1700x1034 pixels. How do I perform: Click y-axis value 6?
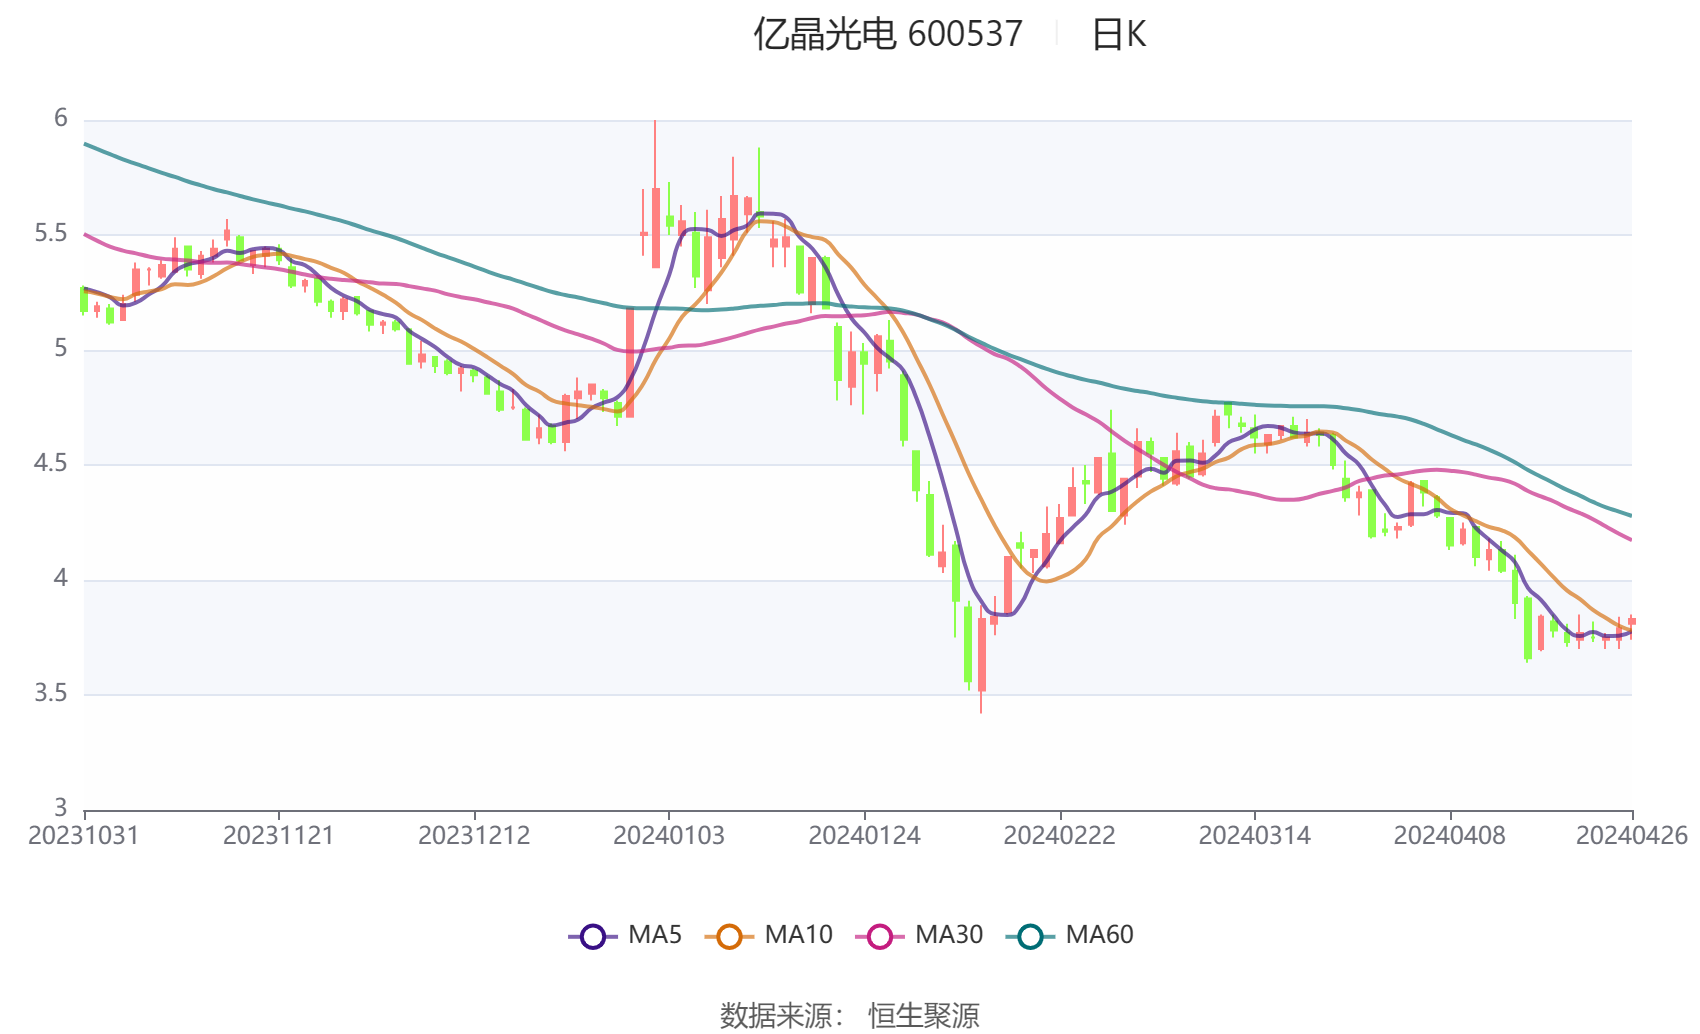click(x=61, y=119)
